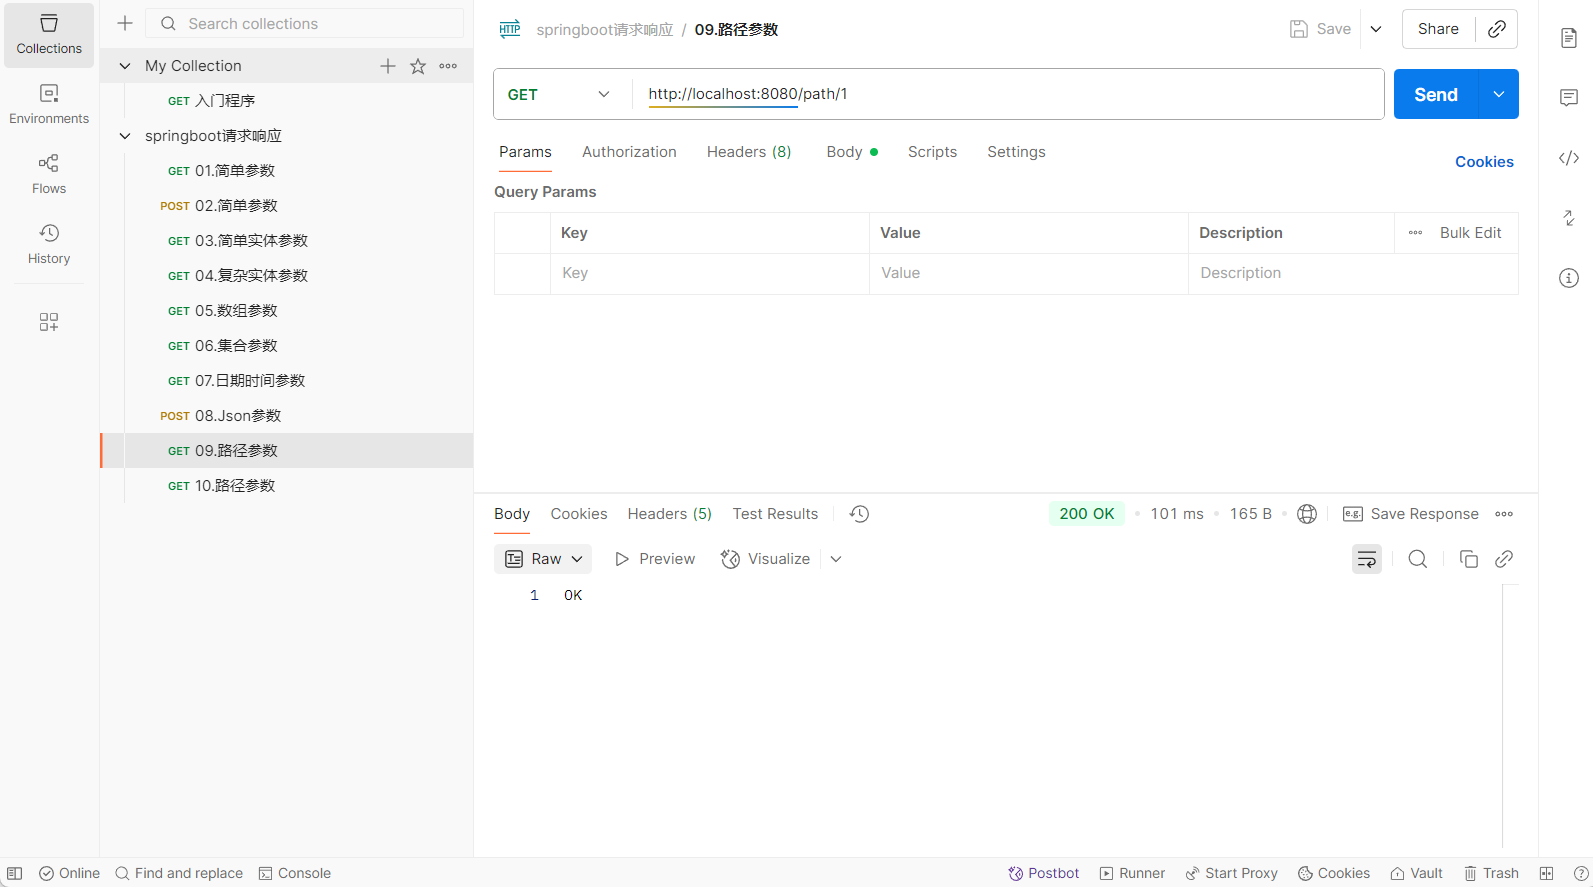
Task: Open Console from the status bar
Action: [294, 873]
